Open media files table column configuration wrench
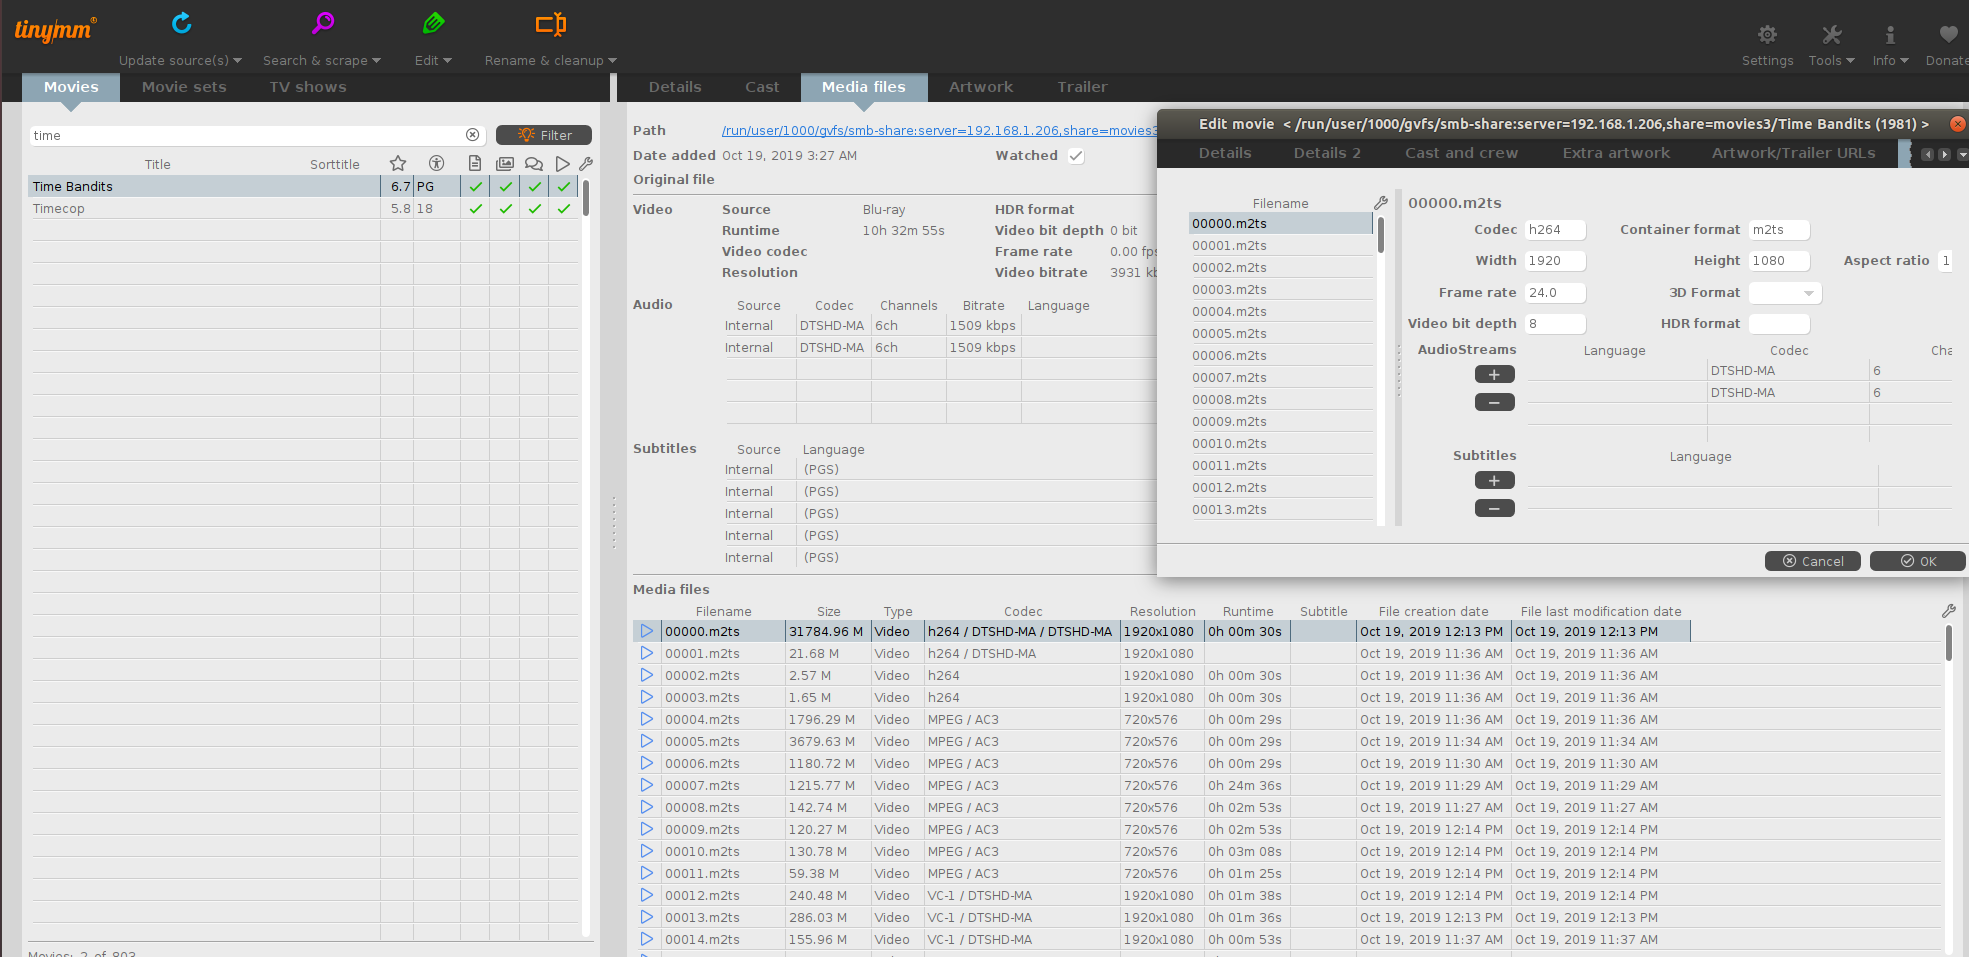Image resolution: width=1969 pixels, height=957 pixels. point(1948,610)
